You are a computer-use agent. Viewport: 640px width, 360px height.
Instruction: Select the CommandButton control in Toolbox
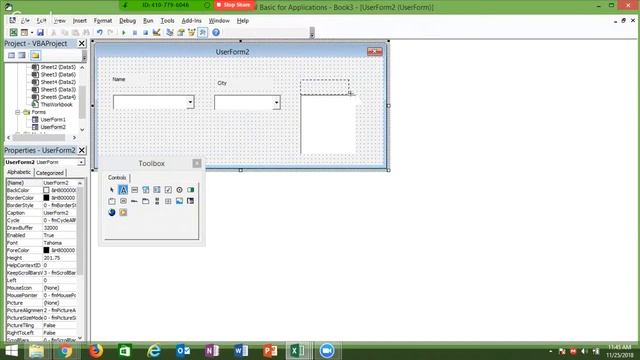tap(123, 201)
